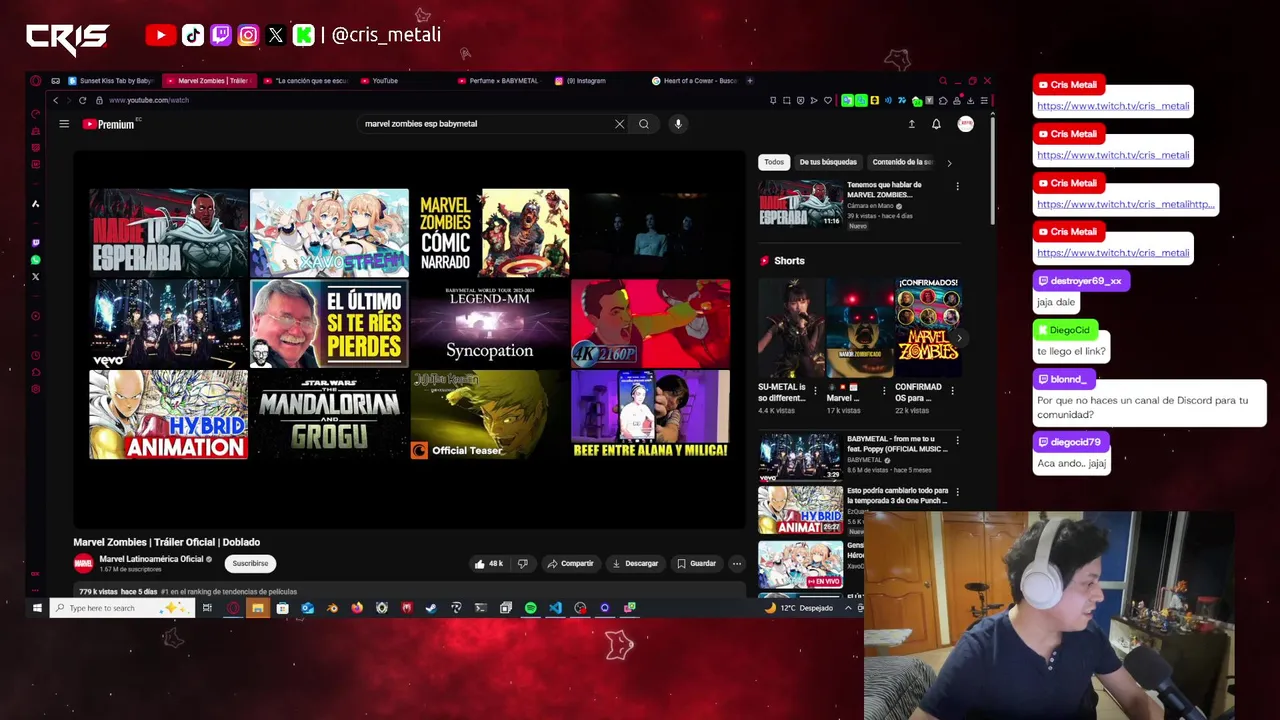Screen dimensions: 1280x720
Task: Share video with the Compartir button
Action: click(x=570, y=564)
